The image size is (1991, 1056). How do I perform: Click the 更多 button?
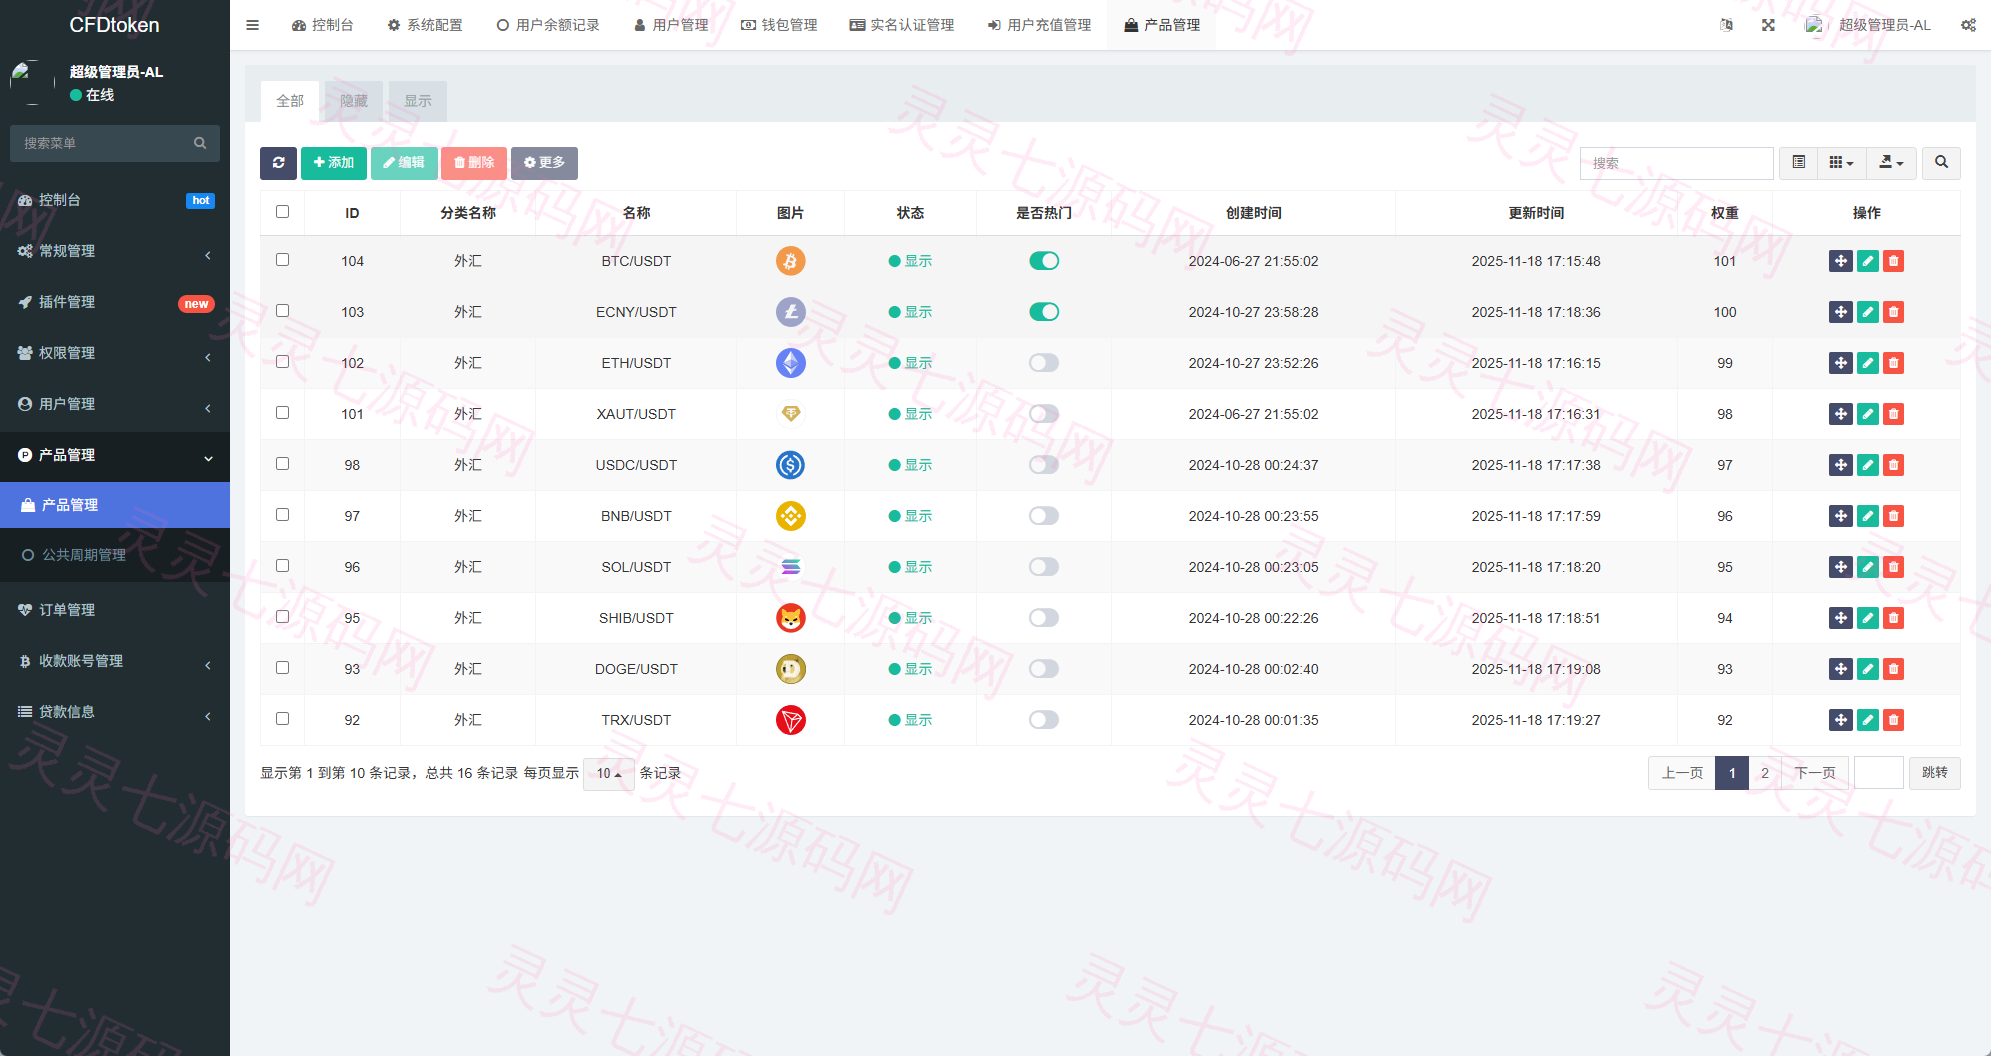coord(544,163)
